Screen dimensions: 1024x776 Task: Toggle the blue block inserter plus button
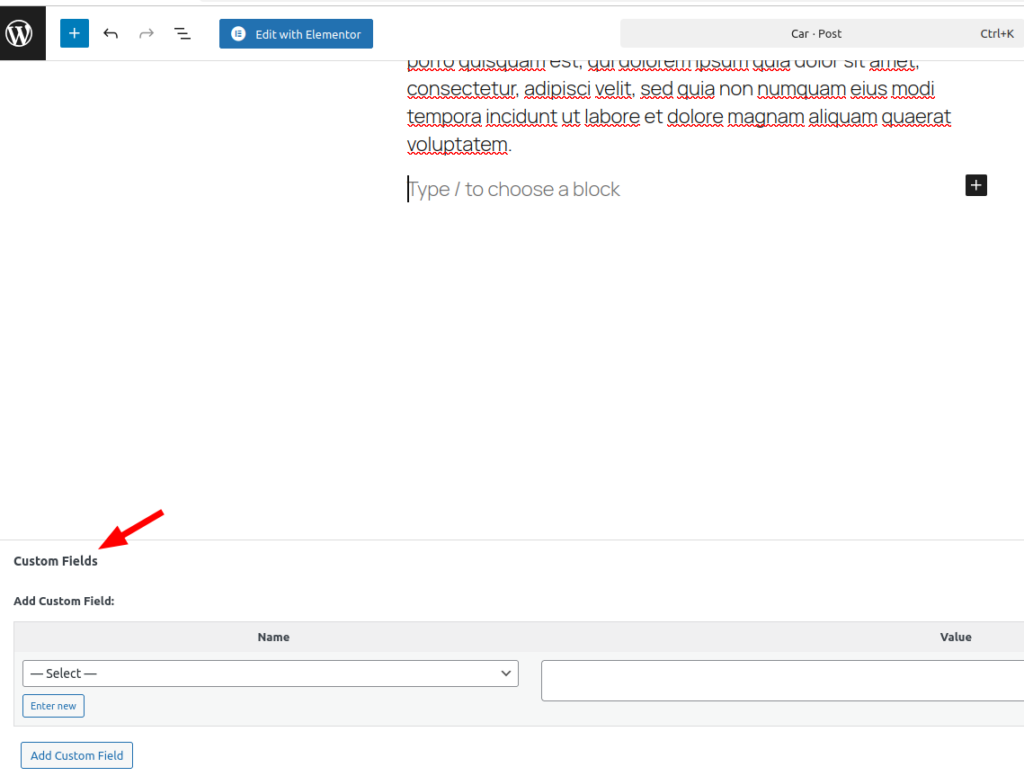pyautogui.click(x=74, y=33)
